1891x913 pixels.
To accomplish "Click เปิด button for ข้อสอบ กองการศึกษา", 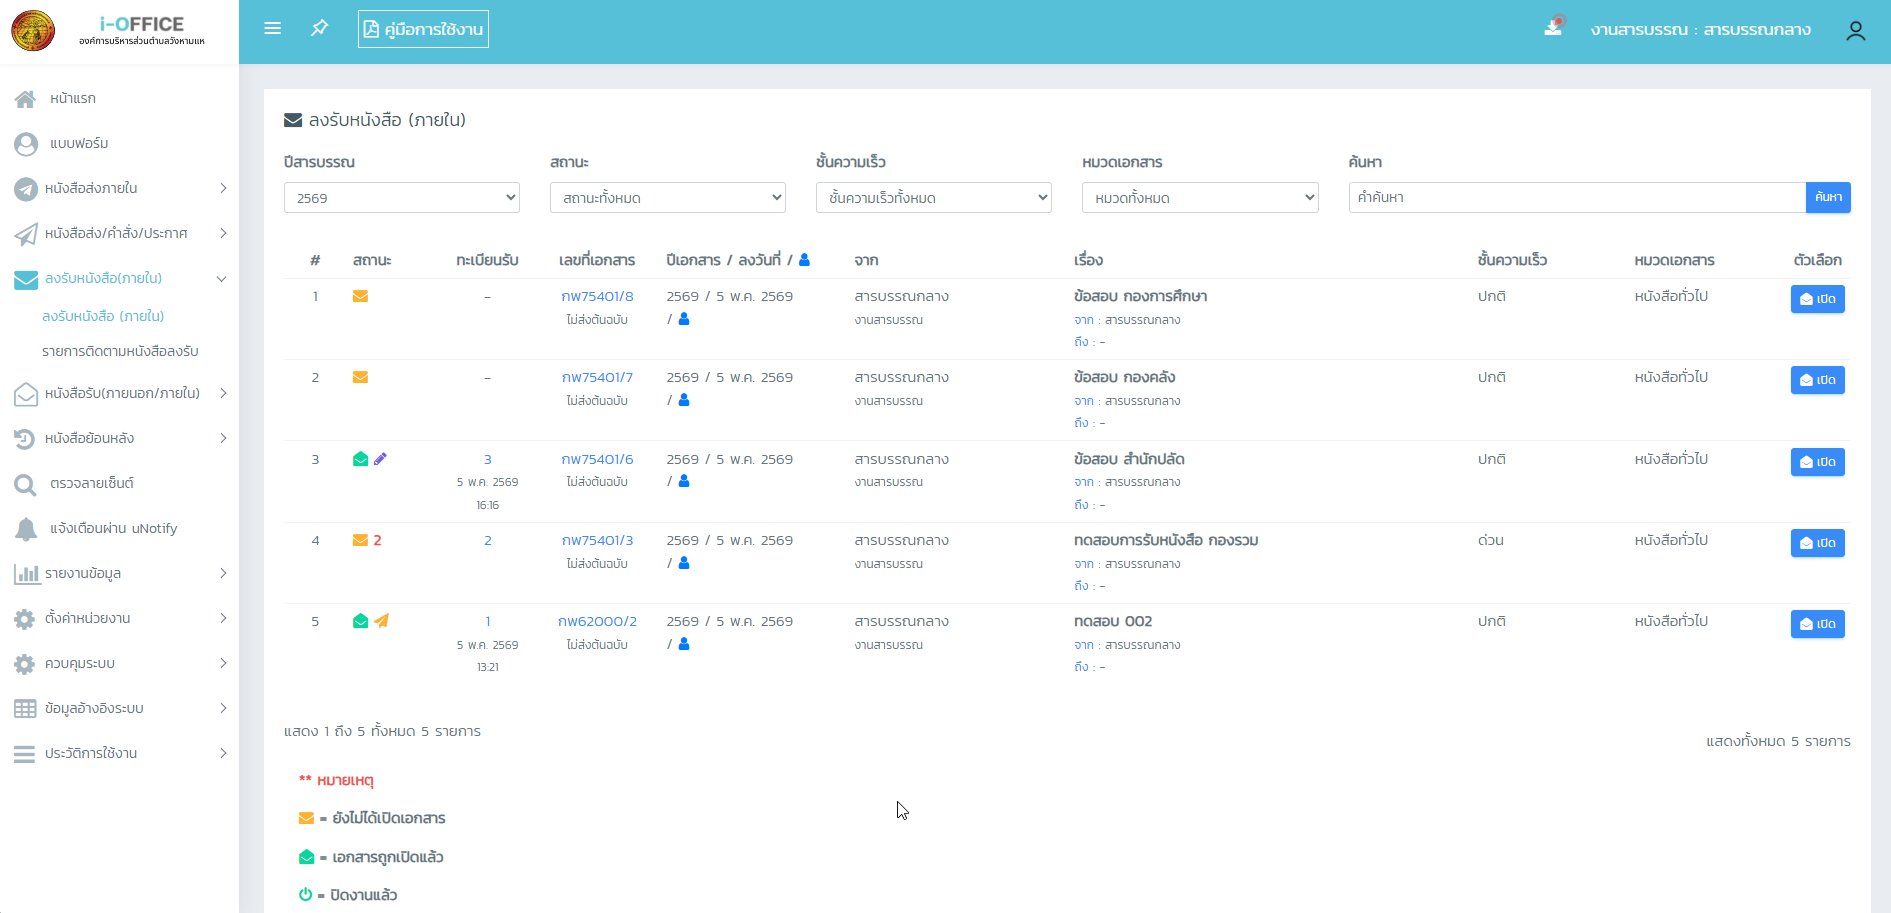I will pos(1817,299).
